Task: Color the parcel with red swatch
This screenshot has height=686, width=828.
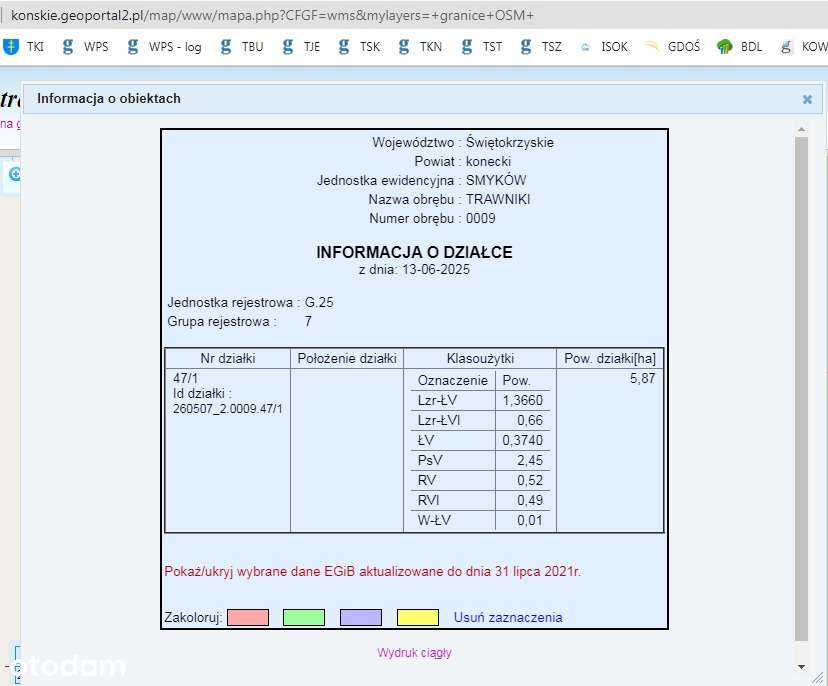Action: (248, 617)
